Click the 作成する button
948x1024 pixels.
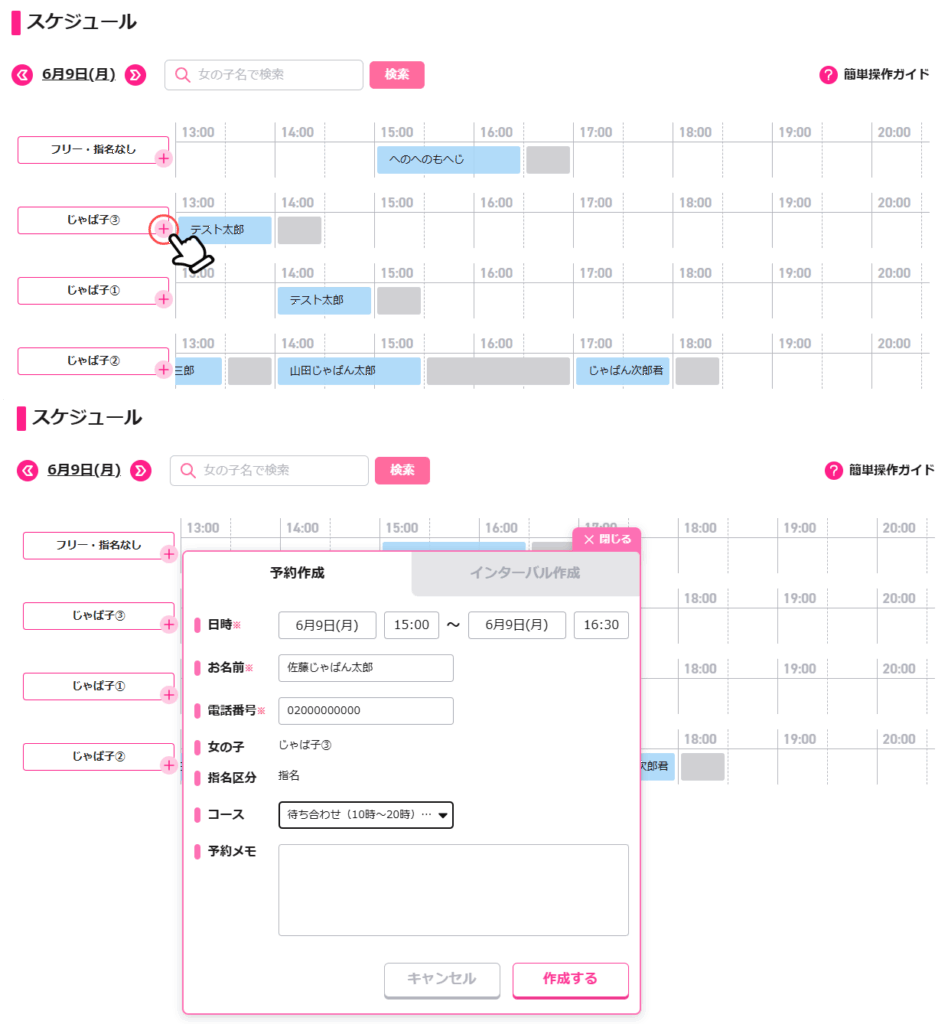[x=571, y=980]
